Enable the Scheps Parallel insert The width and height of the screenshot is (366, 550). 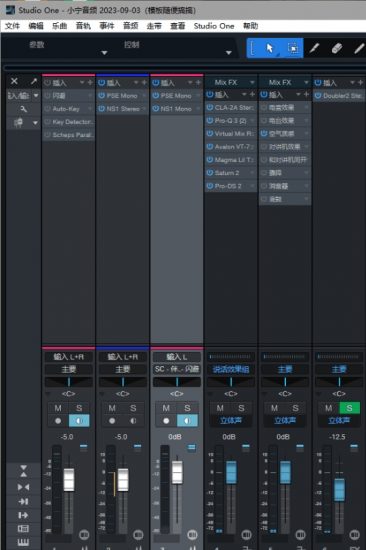48,135
